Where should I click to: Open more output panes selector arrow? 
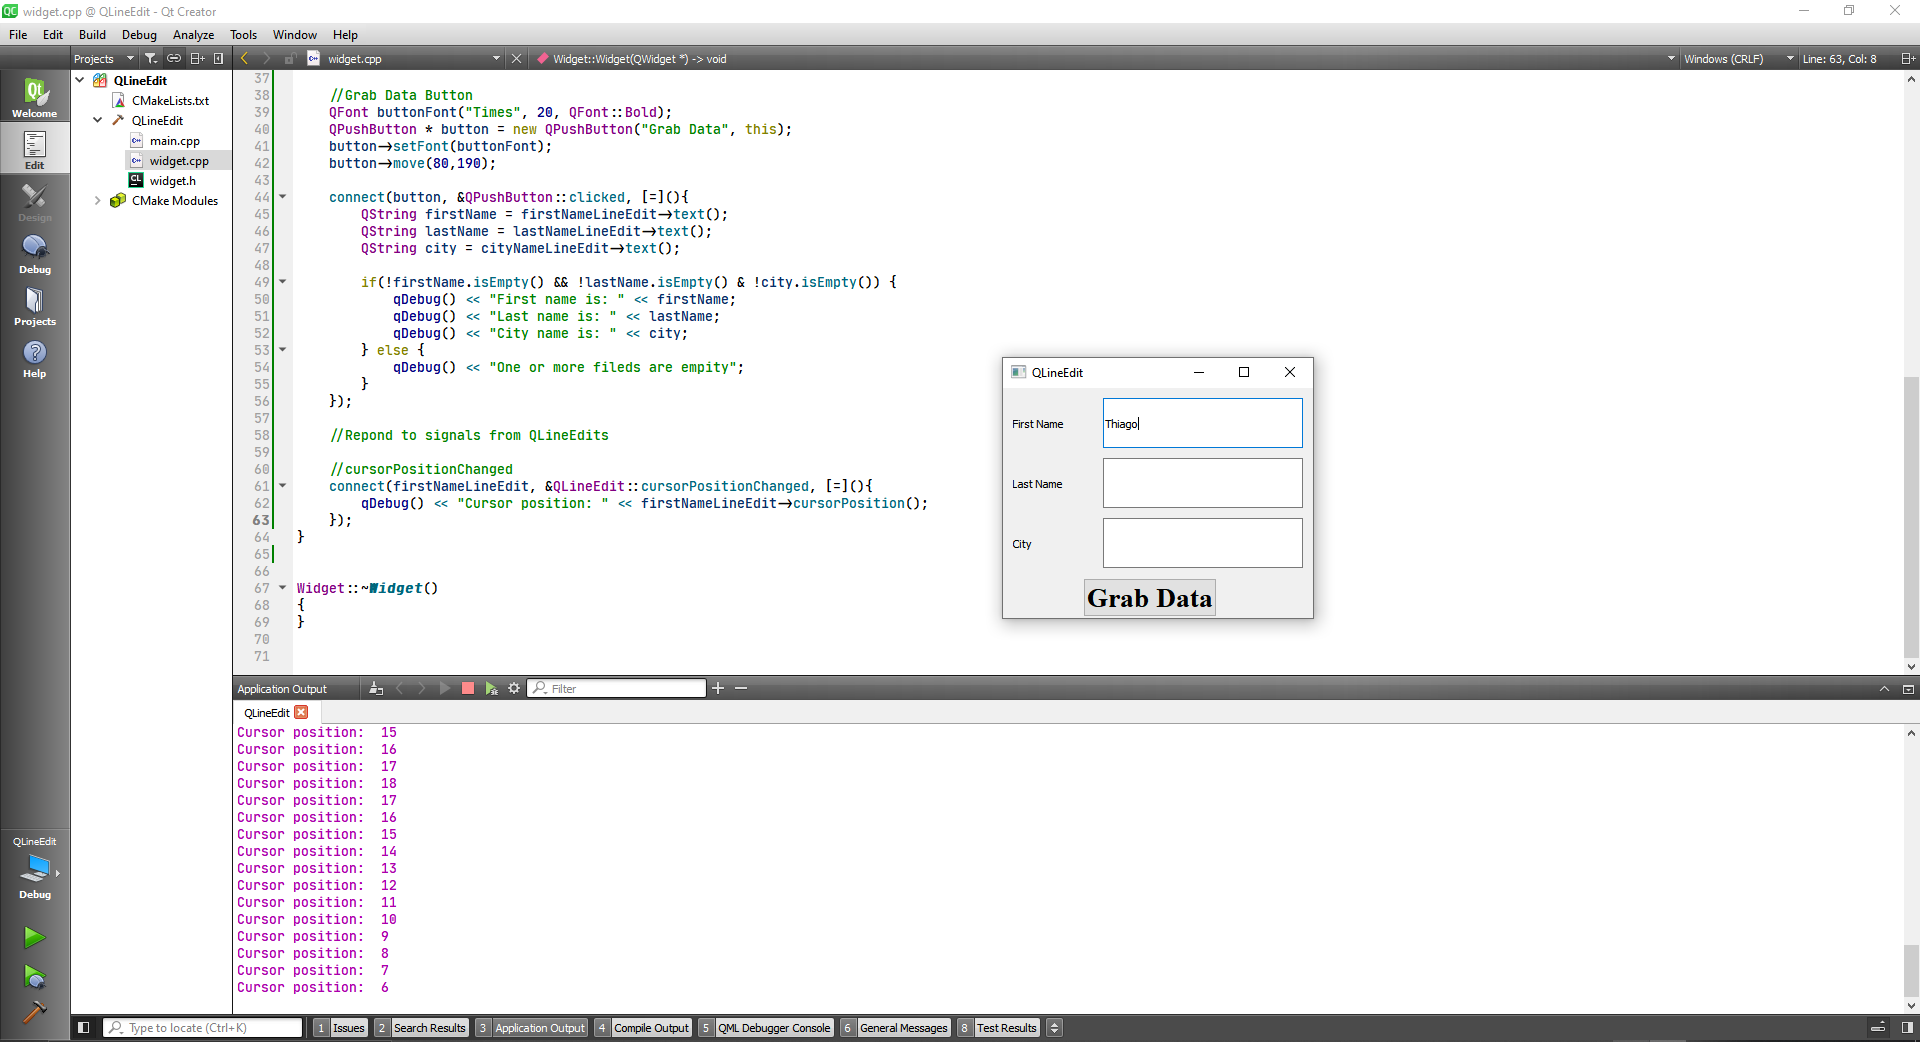pos(1054,1027)
